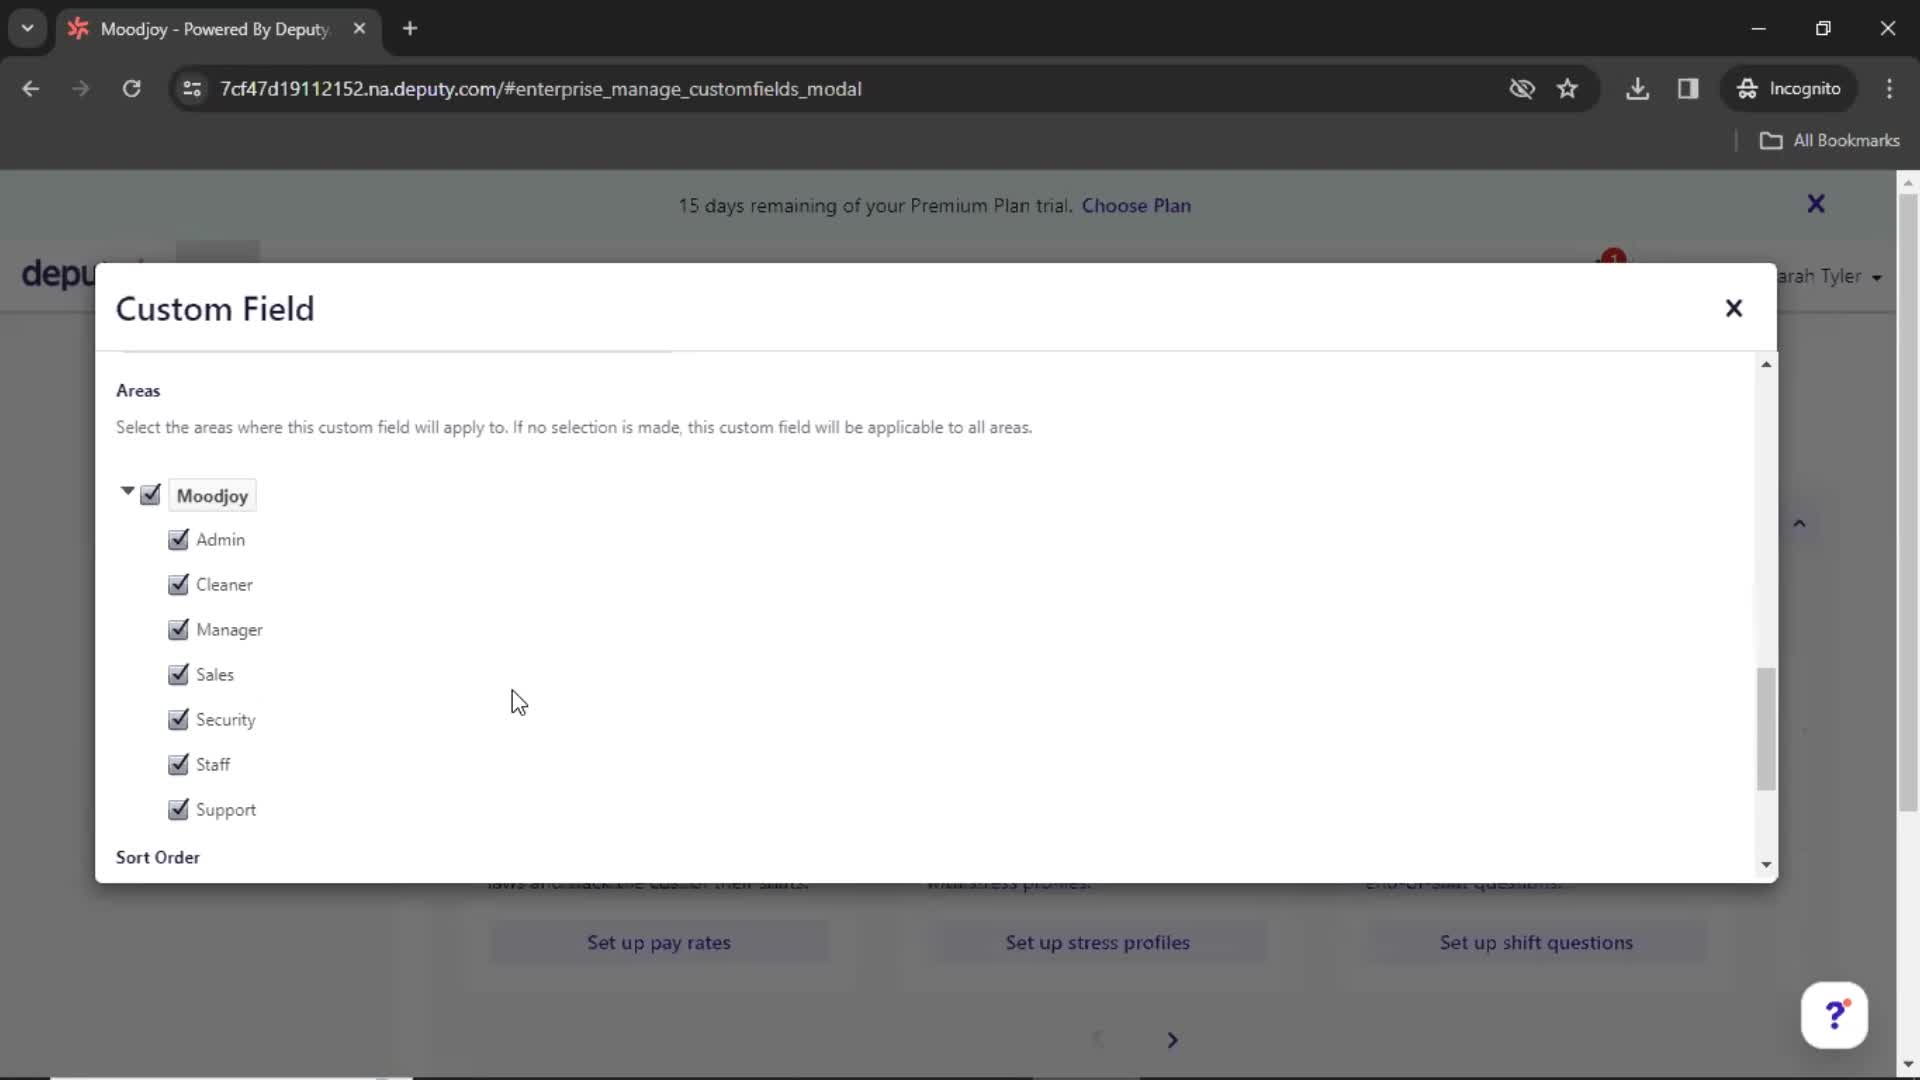Click the download icon in browser toolbar

pyautogui.click(x=1638, y=88)
